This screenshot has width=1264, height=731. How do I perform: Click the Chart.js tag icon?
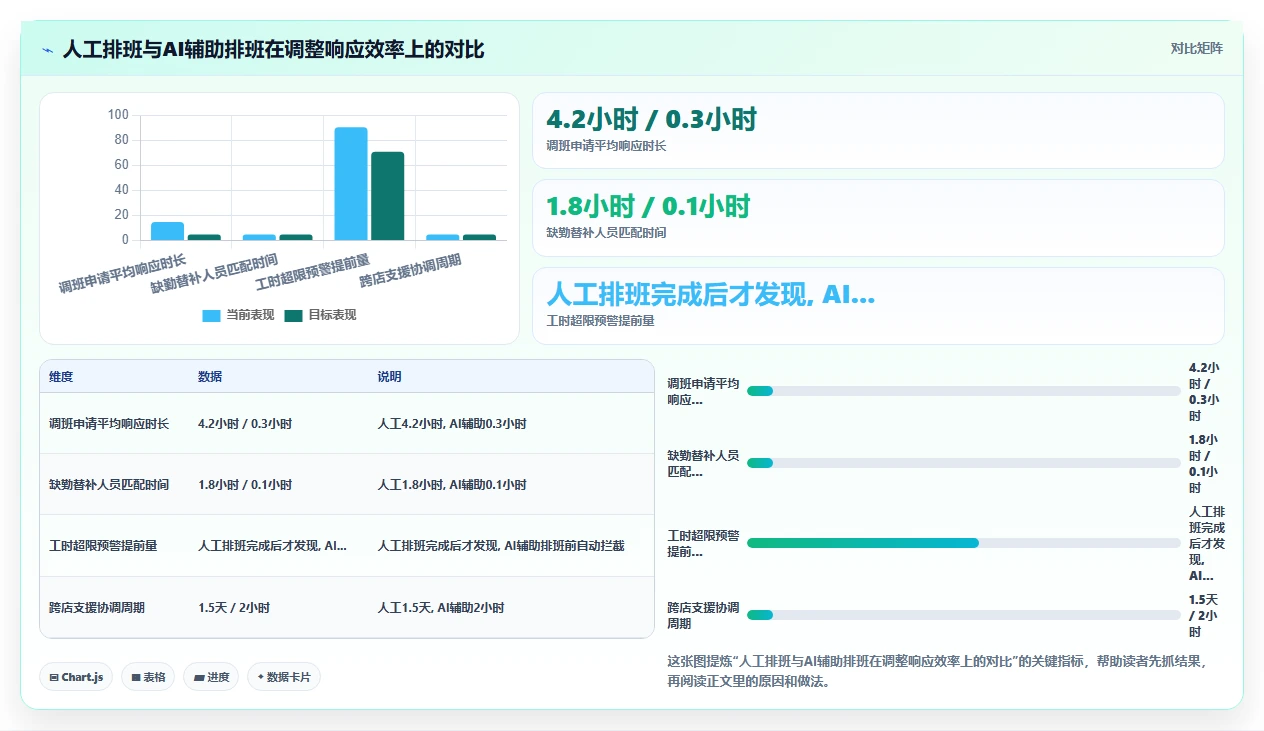pyautogui.click(x=54, y=677)
